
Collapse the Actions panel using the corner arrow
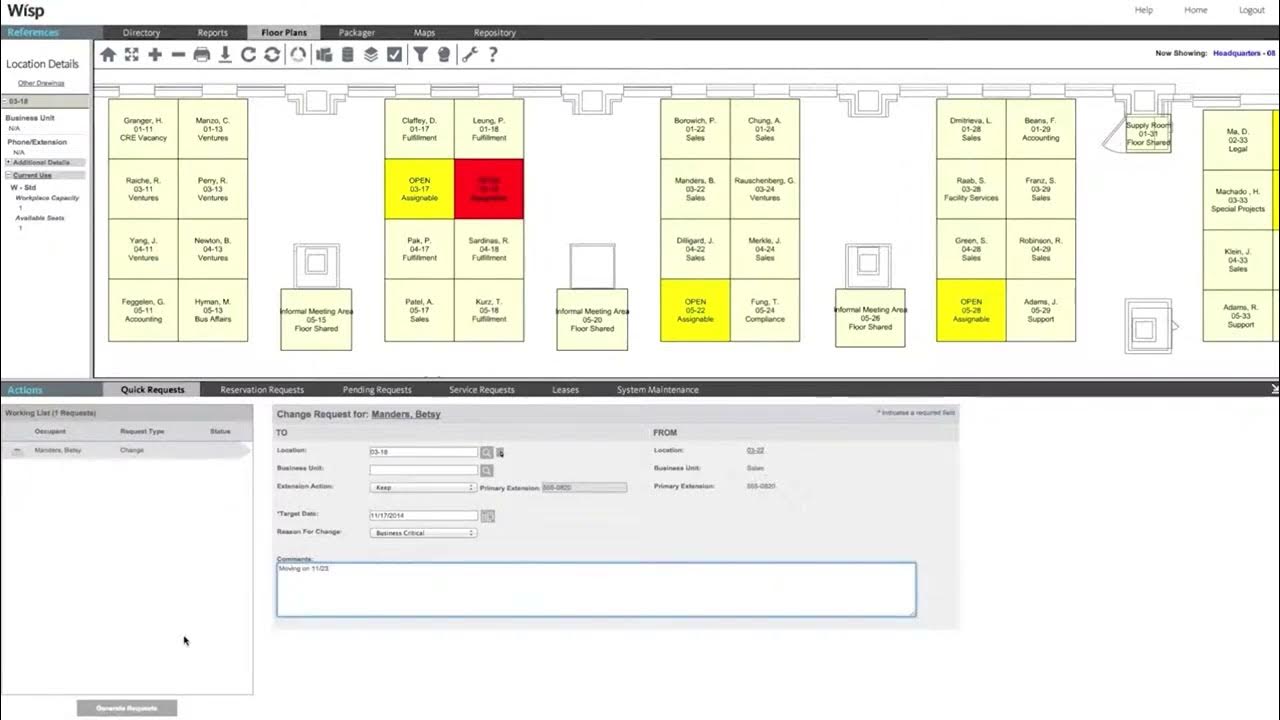pos(1274,389)
